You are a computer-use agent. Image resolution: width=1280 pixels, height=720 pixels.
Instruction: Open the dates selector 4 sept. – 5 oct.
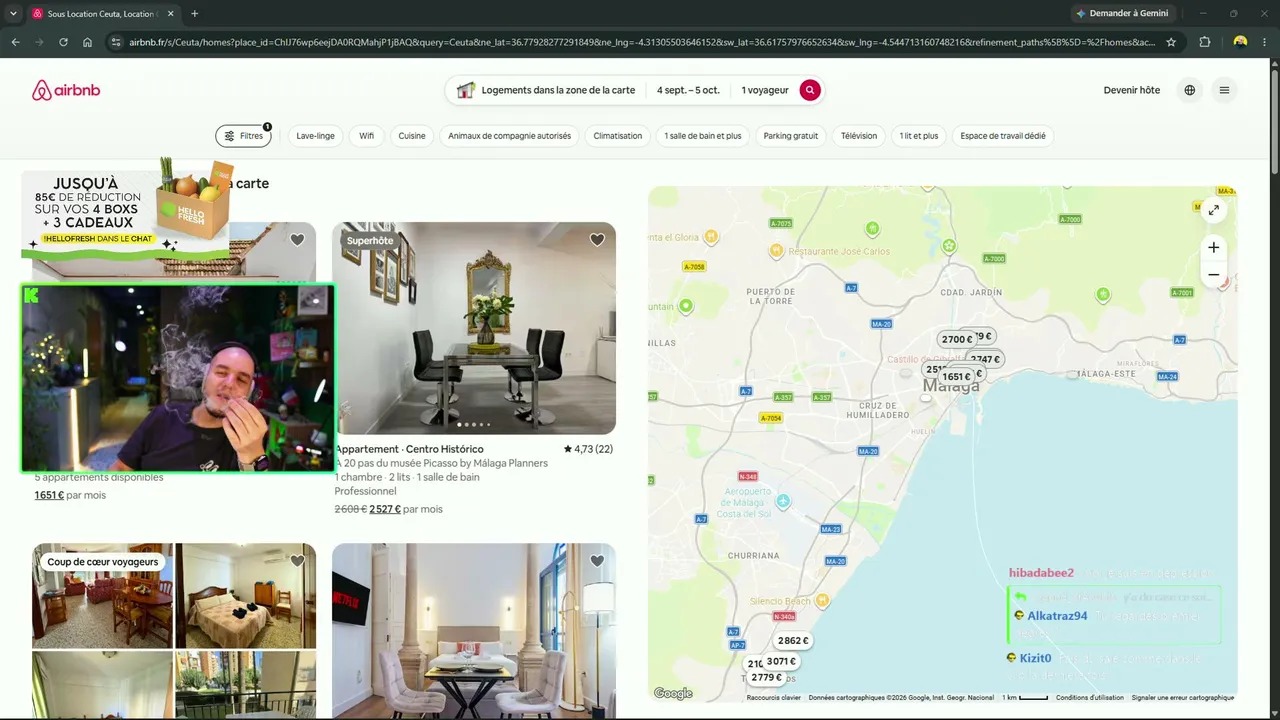[x=688, y=90]
